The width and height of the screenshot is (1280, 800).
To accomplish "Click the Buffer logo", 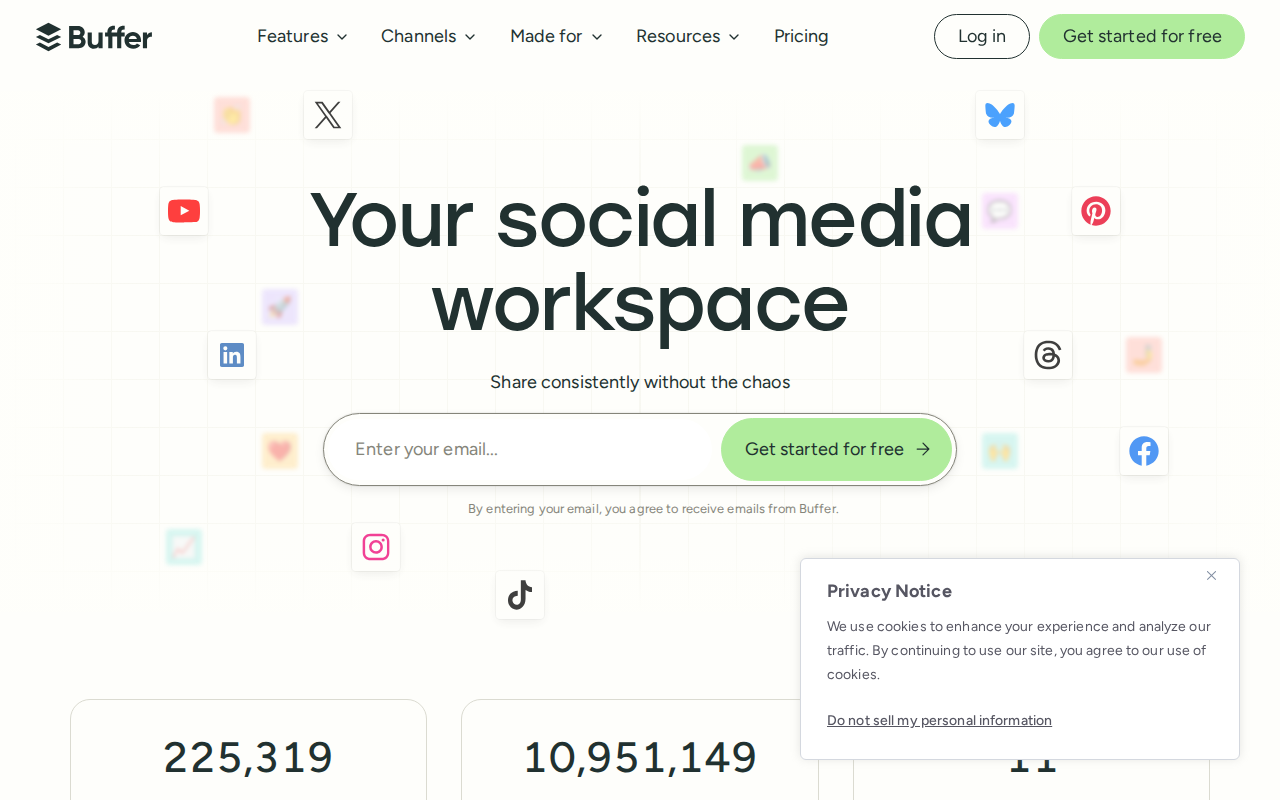I will (94, 36).
